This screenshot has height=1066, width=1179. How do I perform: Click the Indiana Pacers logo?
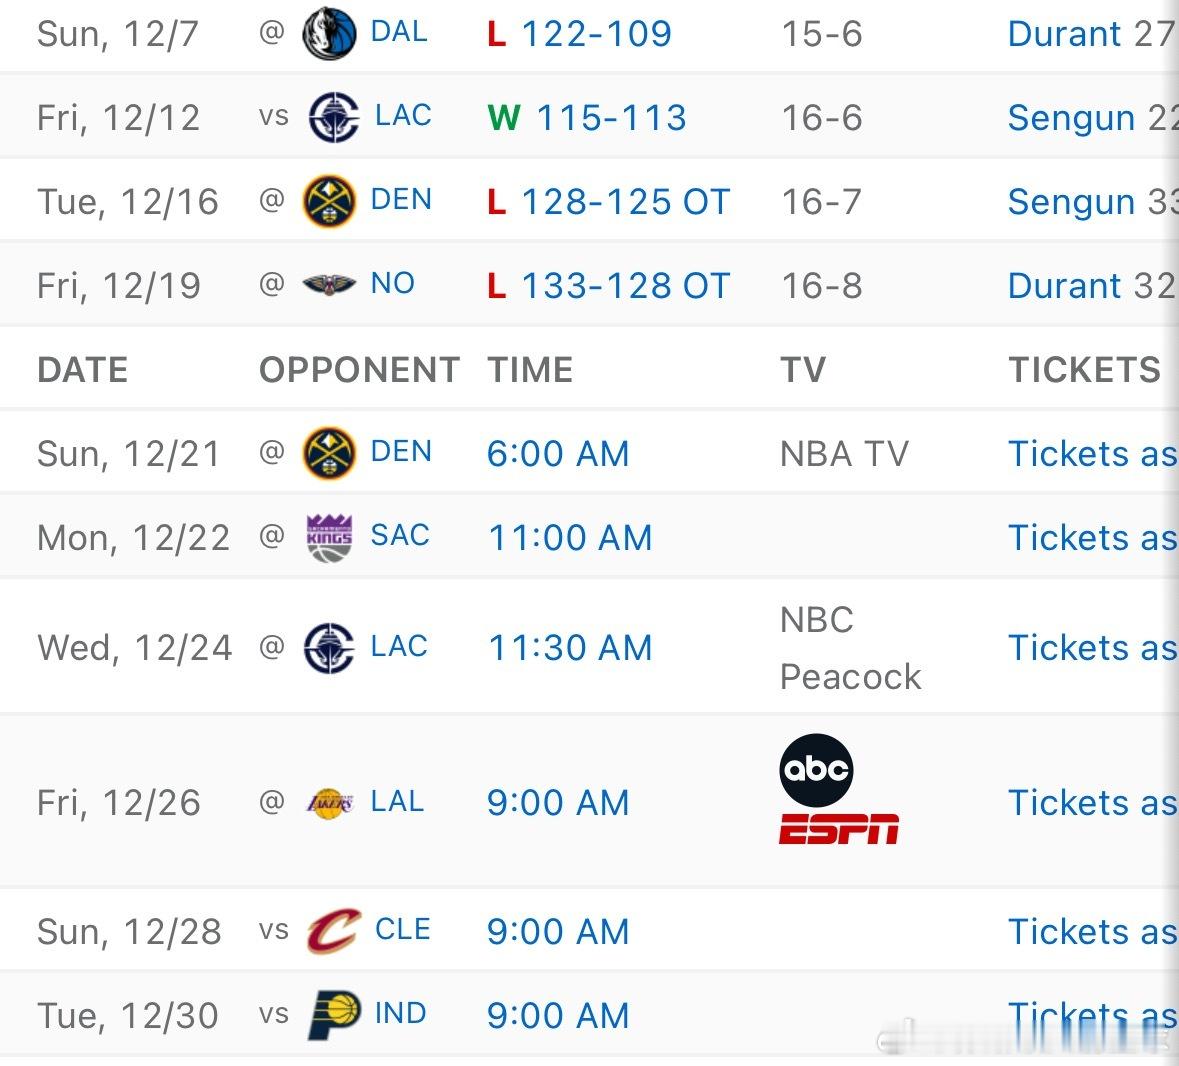[x=334, y=1015]
